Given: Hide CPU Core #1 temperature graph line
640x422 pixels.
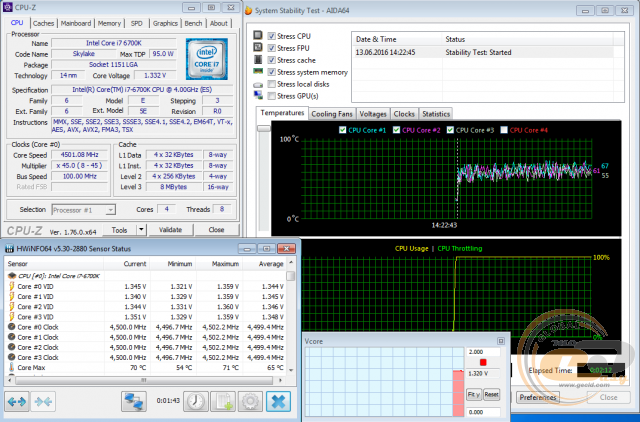Looking at the screenshot, I should click(342, 130).
